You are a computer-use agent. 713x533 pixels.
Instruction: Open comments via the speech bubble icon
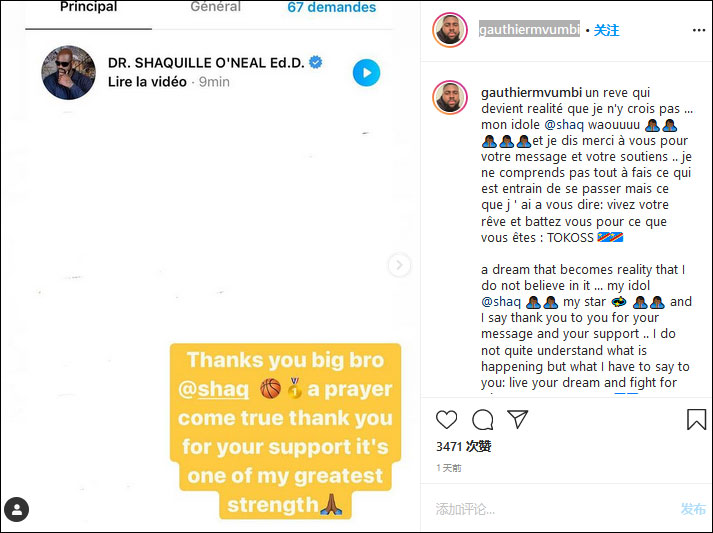(482, 419)
